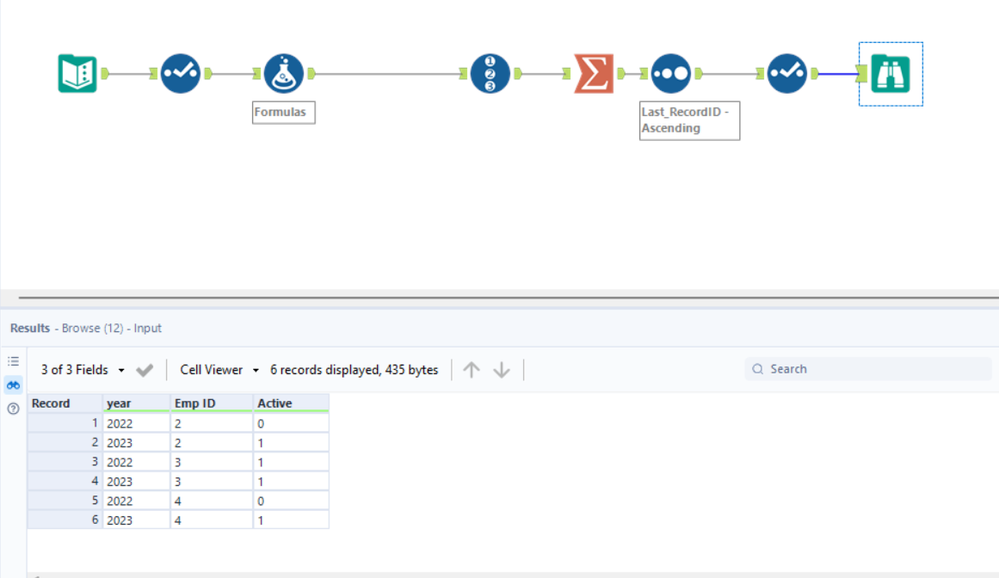Click the Summarize tool output anchor
The height and width of the screenshot is (578, 999).
[x=621, y=73]
